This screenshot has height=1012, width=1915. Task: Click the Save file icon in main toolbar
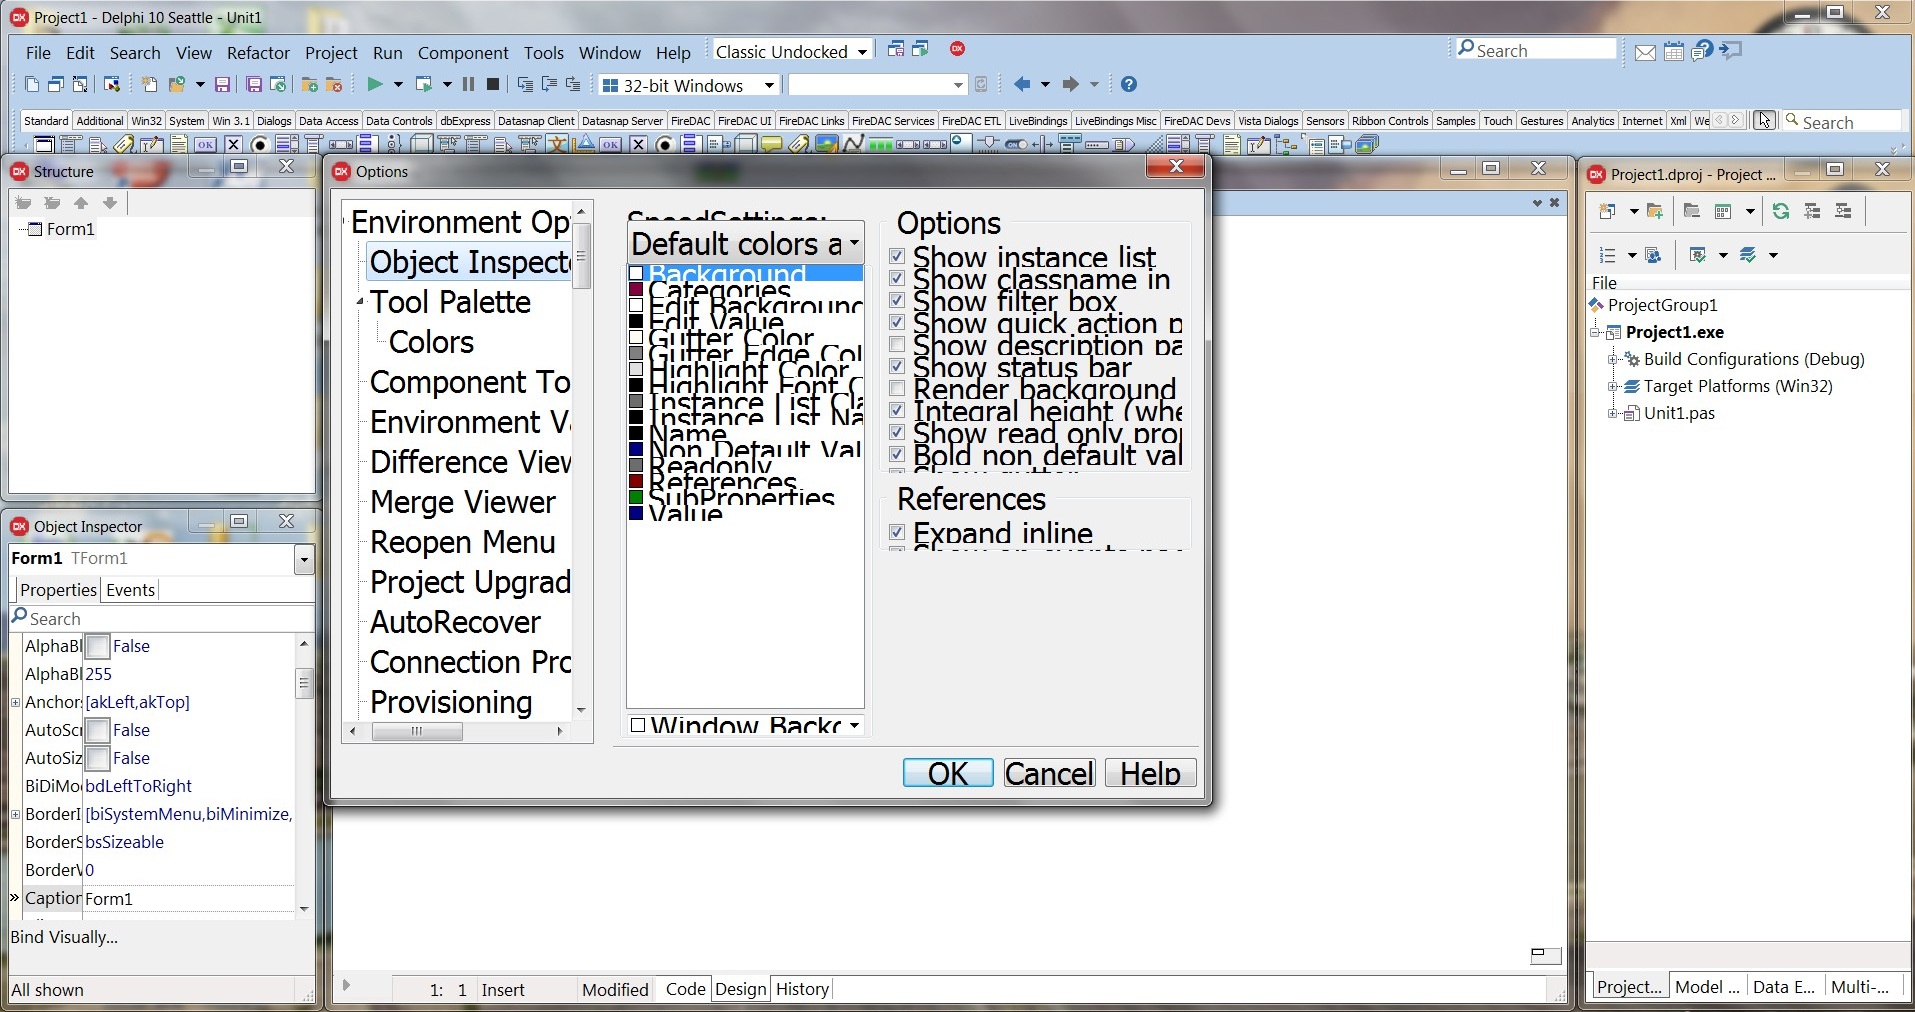(x=223, y=85)
